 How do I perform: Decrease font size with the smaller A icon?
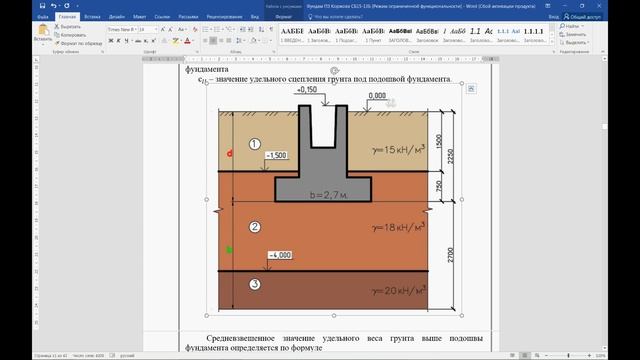[x=171, y=29]
